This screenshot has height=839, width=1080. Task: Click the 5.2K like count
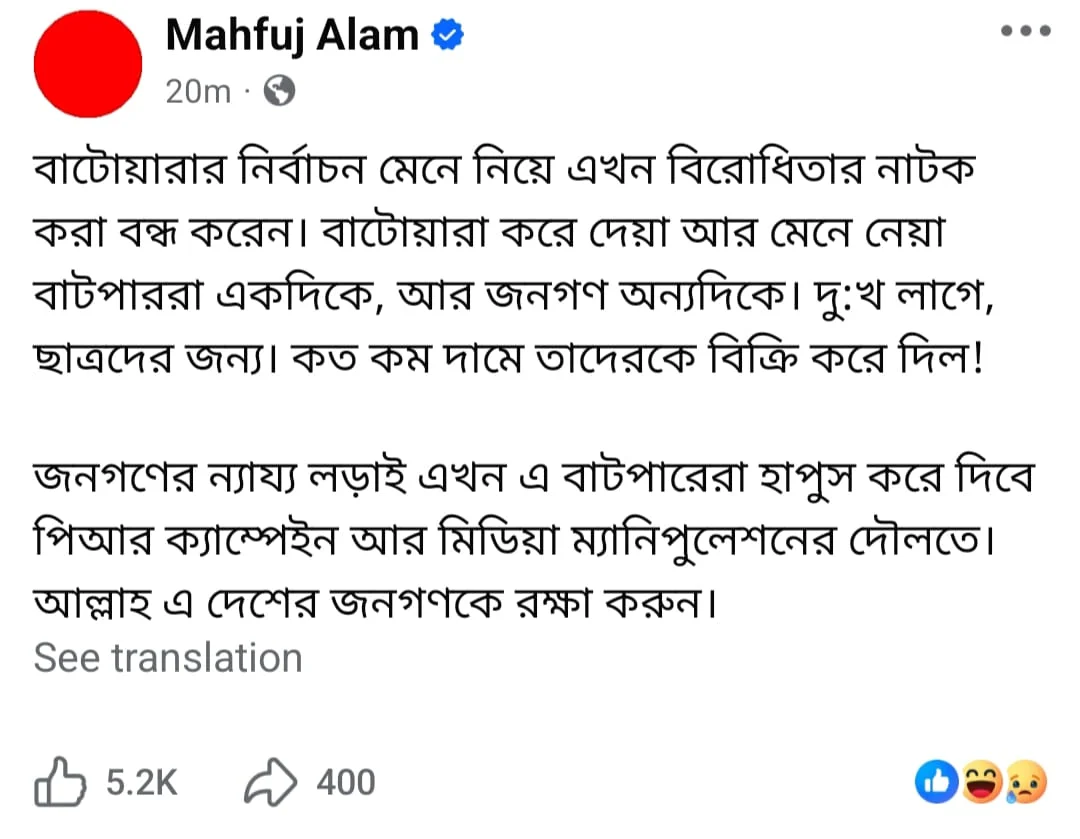(x=141, y=782)
